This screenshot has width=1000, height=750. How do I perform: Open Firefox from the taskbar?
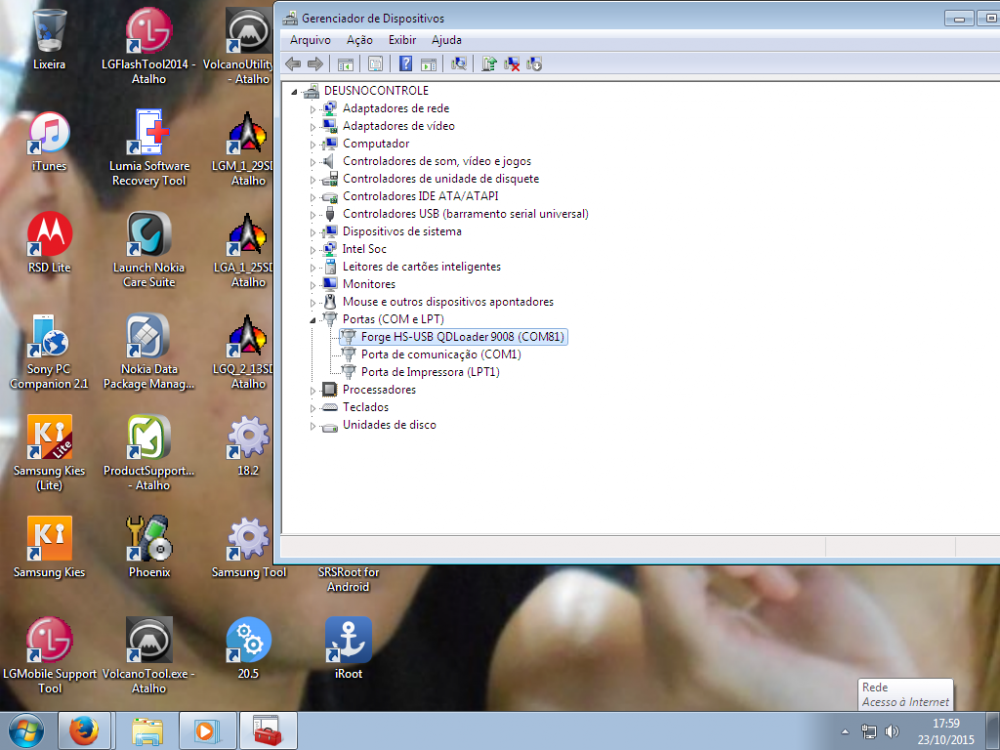click(x=84, y=731)
